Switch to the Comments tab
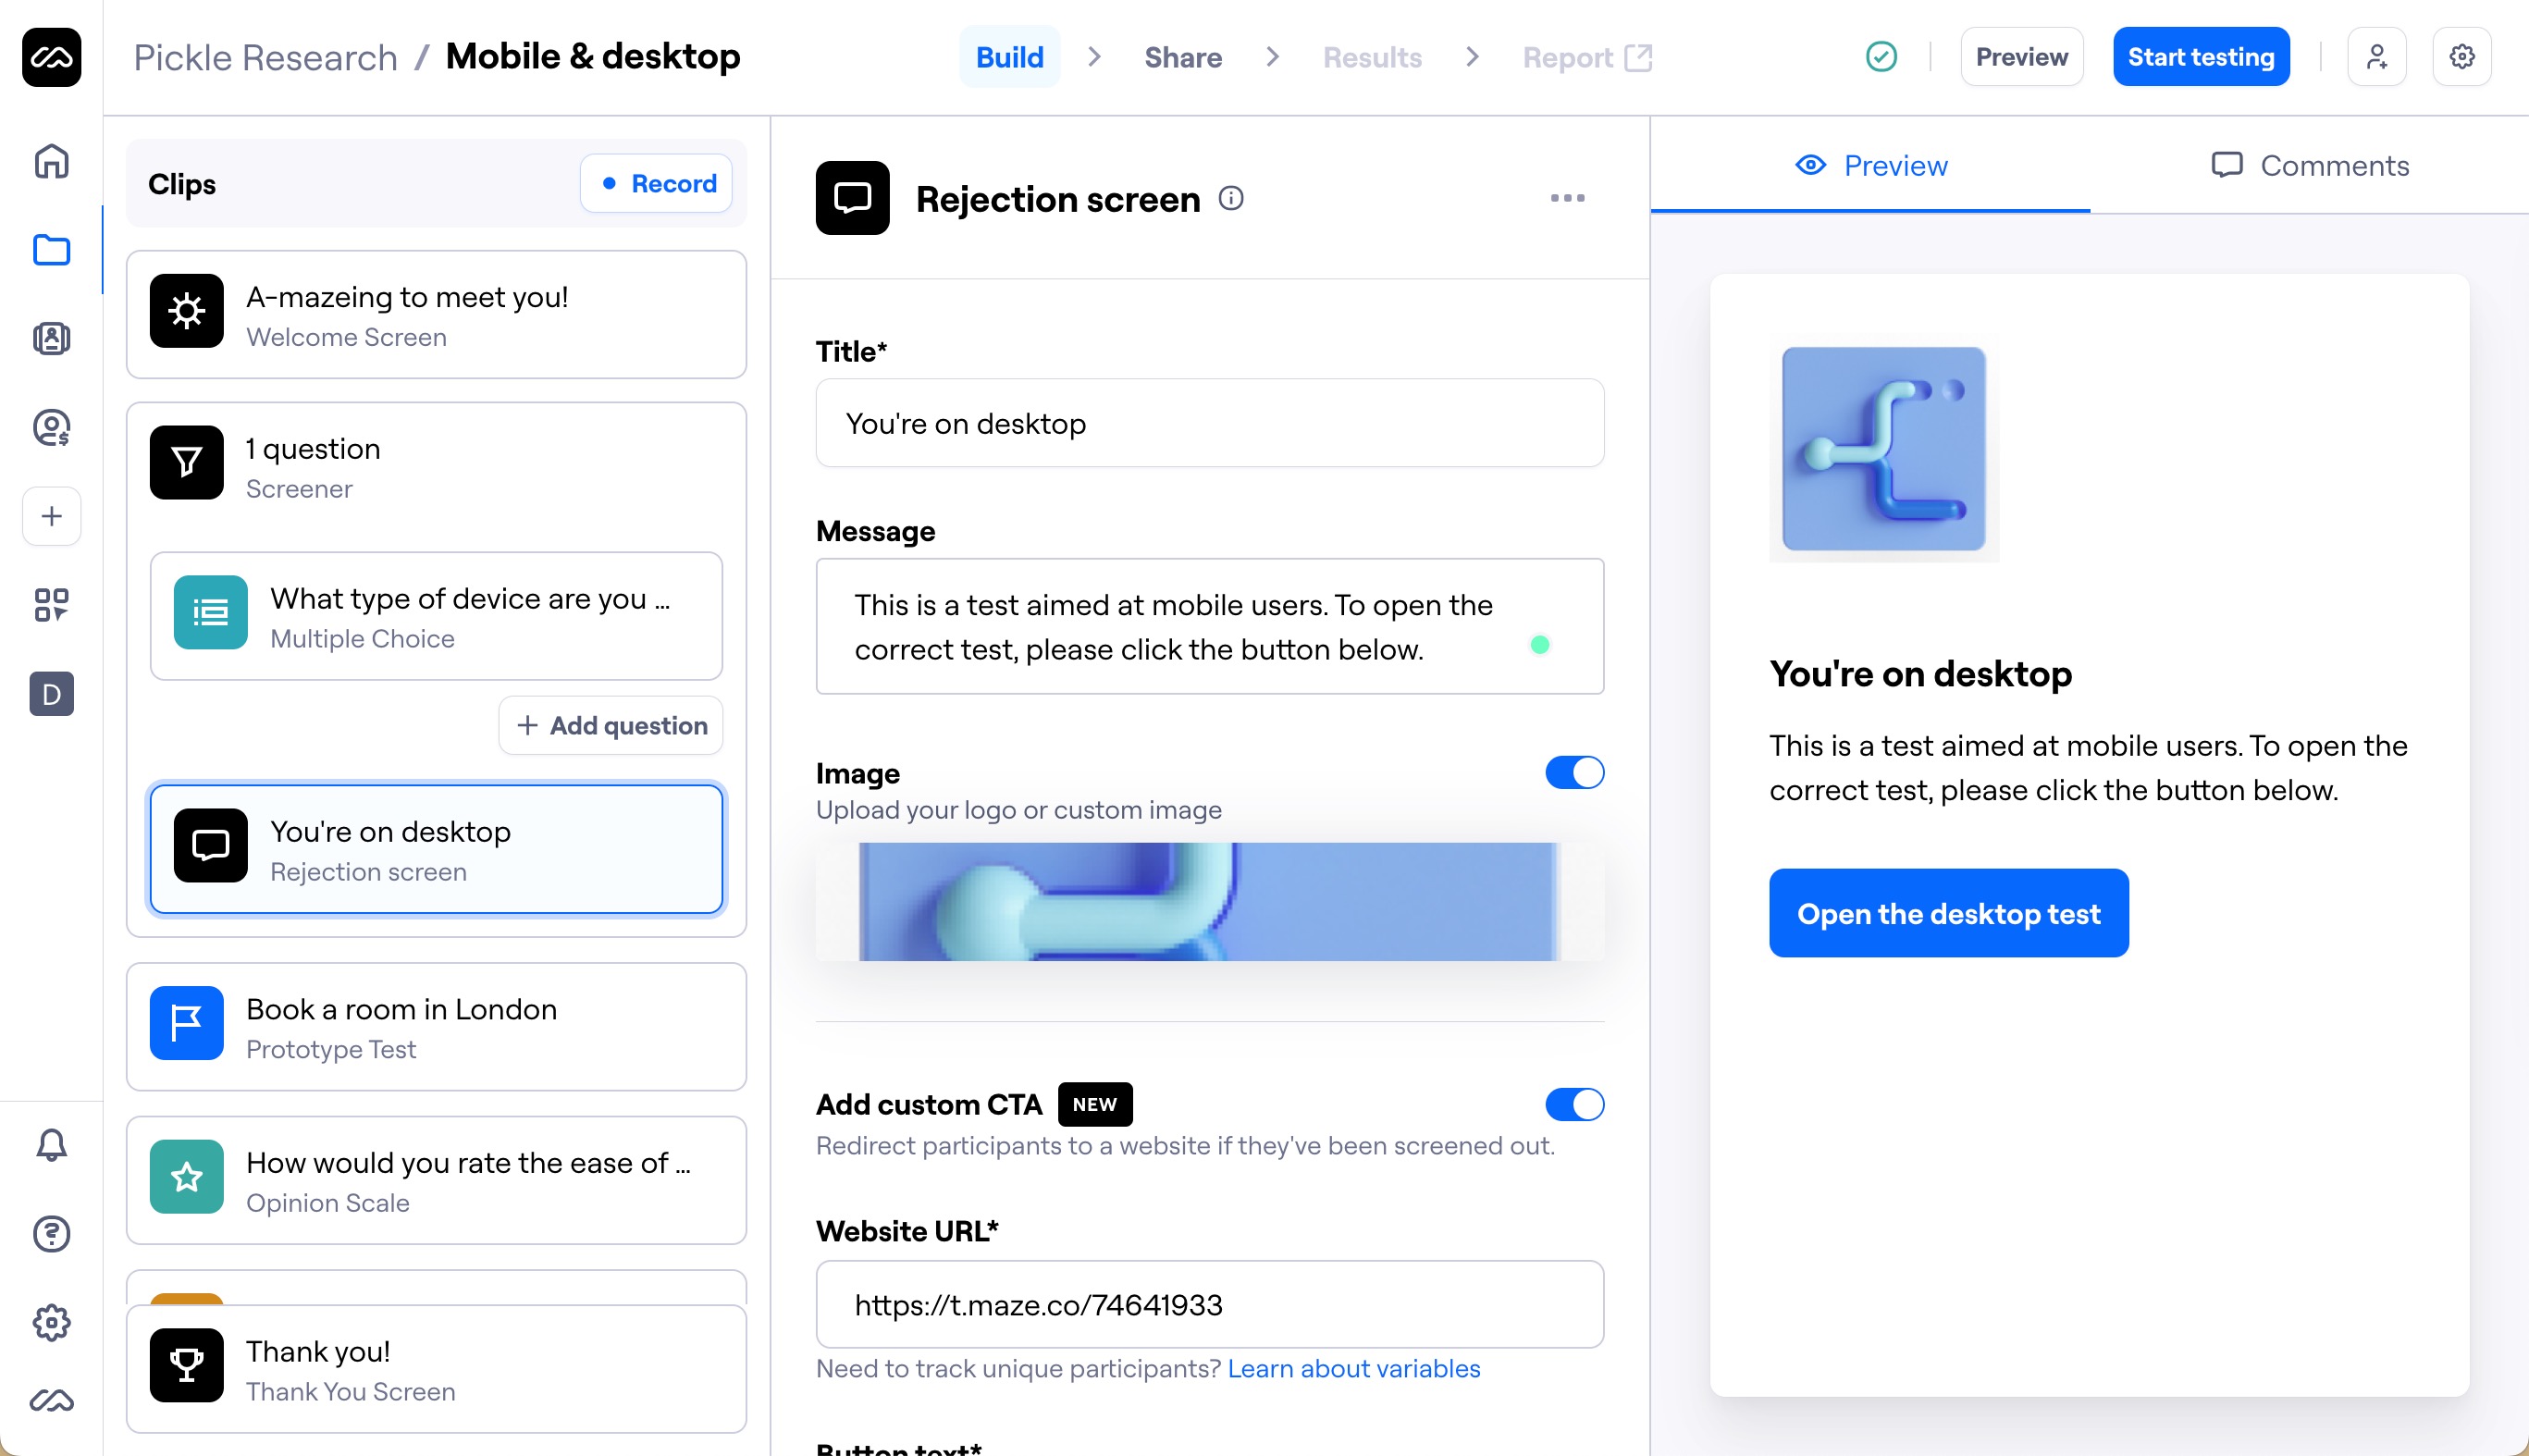Viewport: 2529px width, 1456px height. [2309, 165]
